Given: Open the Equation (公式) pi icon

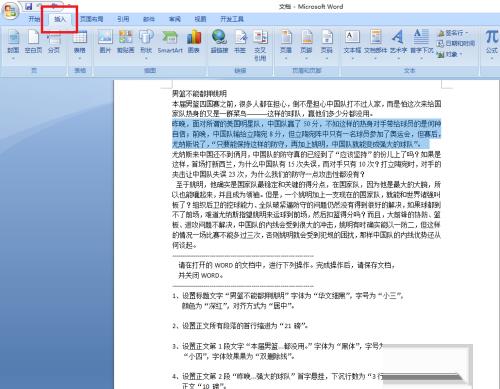Looking at the screenshot, I should click(x=492, y=41).
